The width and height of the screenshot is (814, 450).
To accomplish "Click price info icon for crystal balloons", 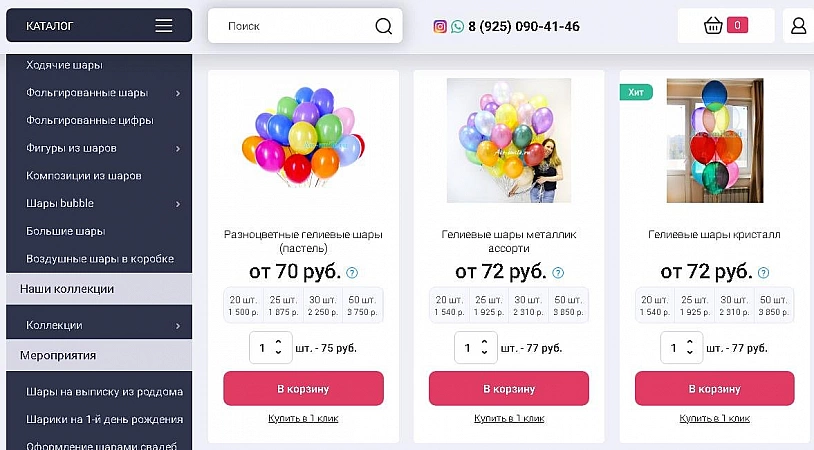I will tap(764, 272).
